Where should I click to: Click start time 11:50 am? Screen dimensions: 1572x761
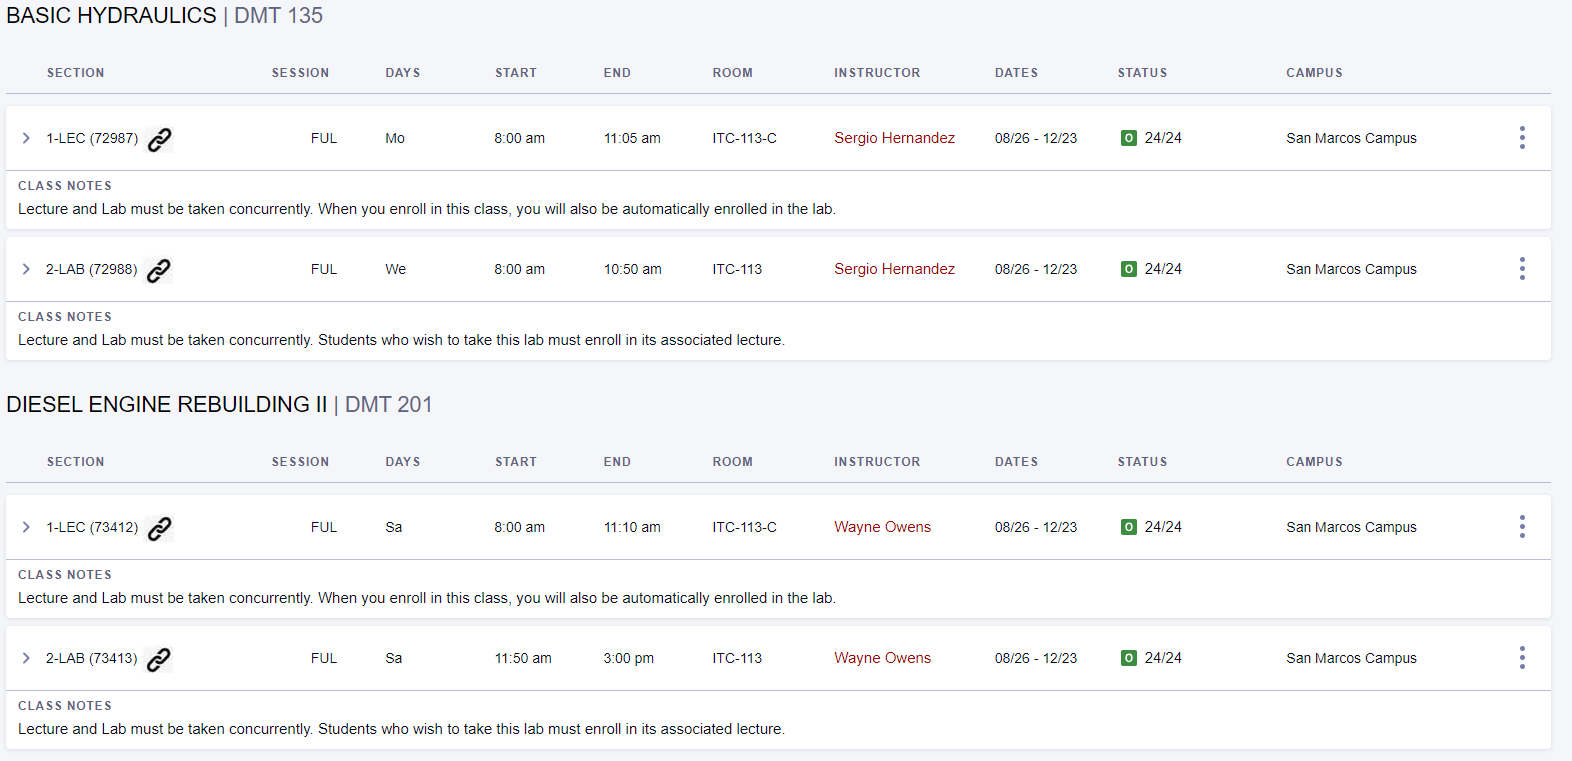click(523, 658)
